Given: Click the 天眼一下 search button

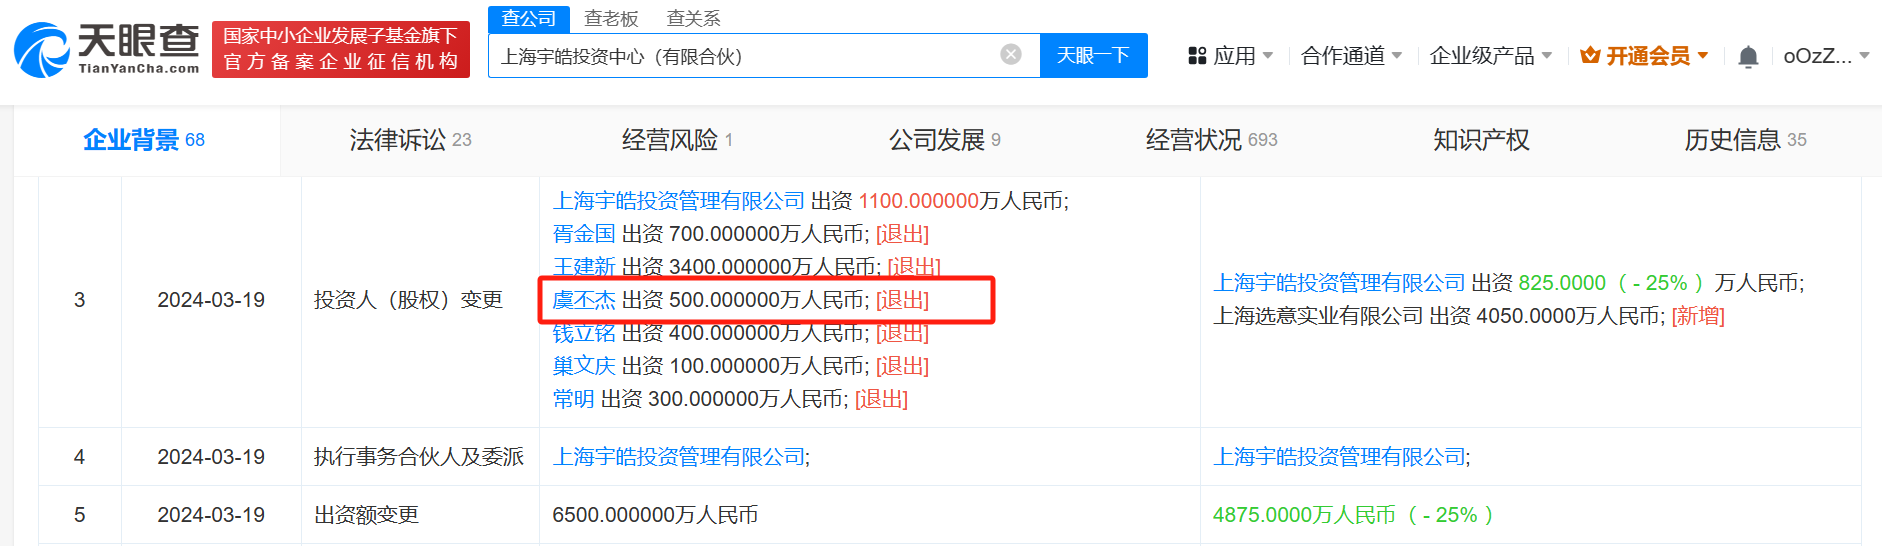Looking at the screenshot, I should pos(1093,55).
